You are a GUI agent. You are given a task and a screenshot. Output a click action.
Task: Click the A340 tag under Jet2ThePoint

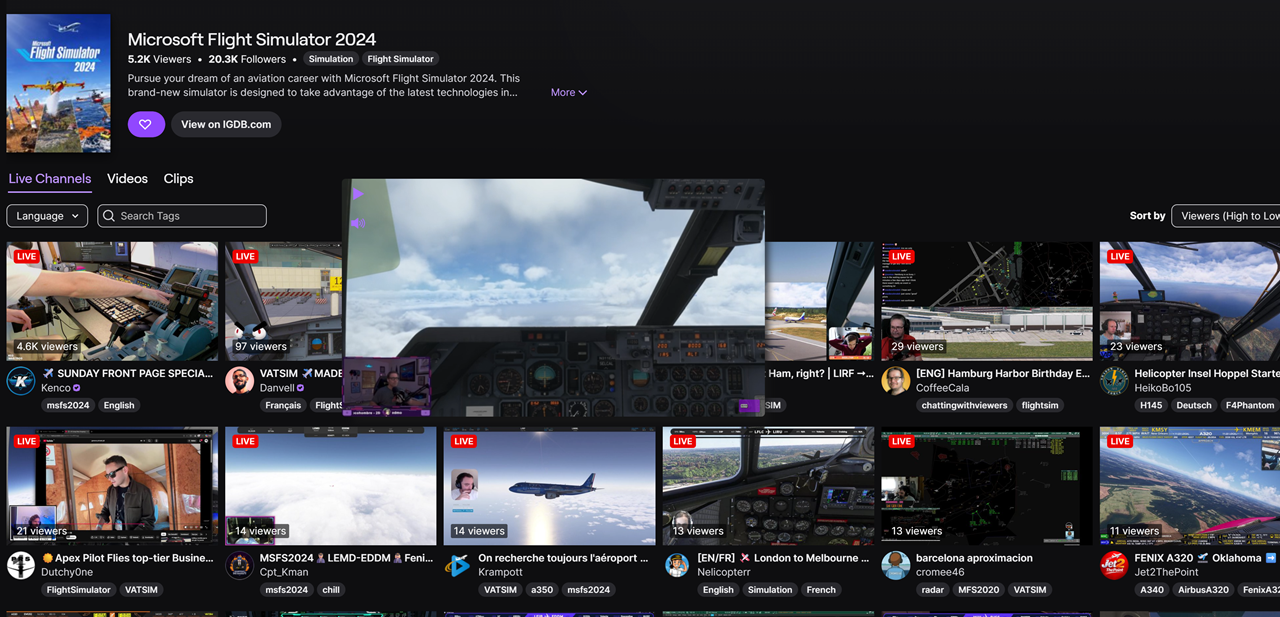(1153, 590)
